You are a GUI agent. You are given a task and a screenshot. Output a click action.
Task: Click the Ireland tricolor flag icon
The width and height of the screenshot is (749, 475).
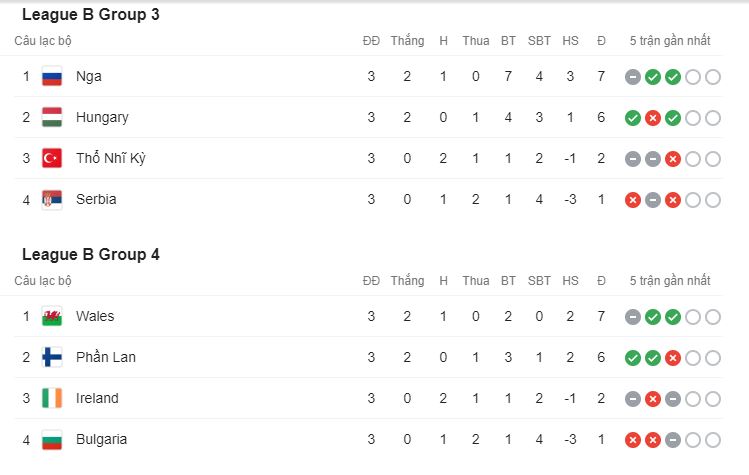(52, 399)
